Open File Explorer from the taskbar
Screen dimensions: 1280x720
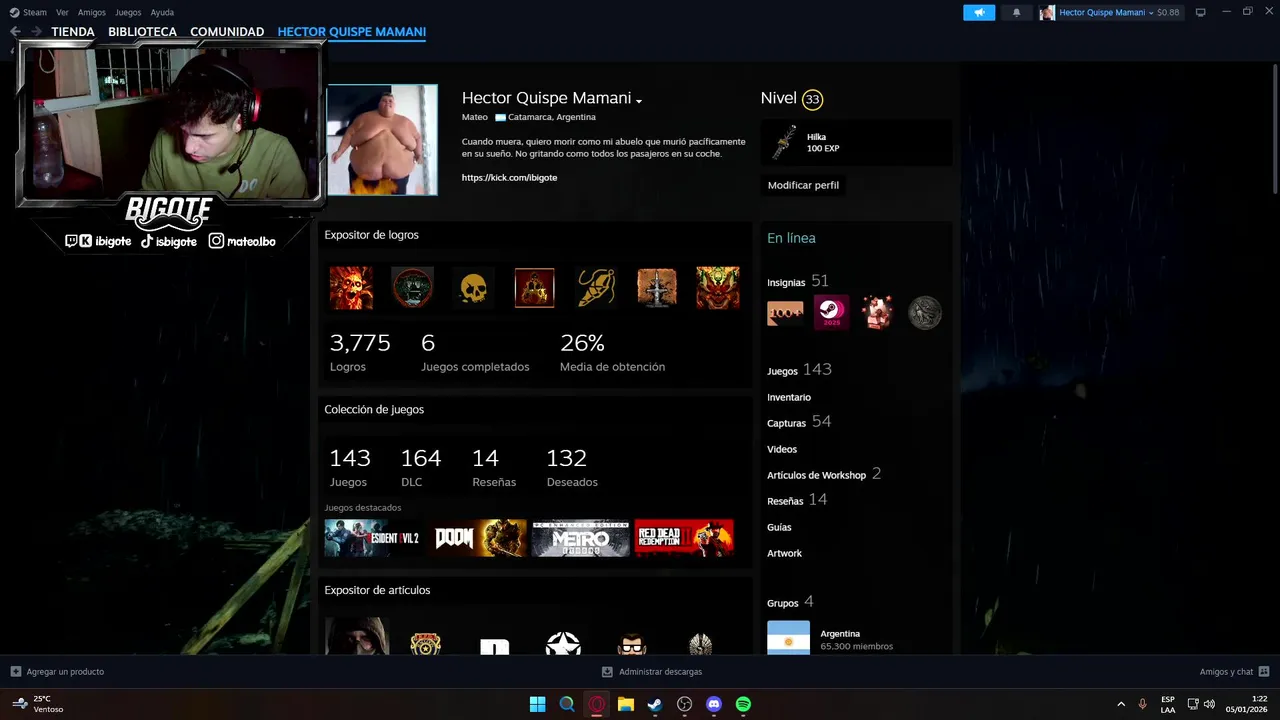626,704
